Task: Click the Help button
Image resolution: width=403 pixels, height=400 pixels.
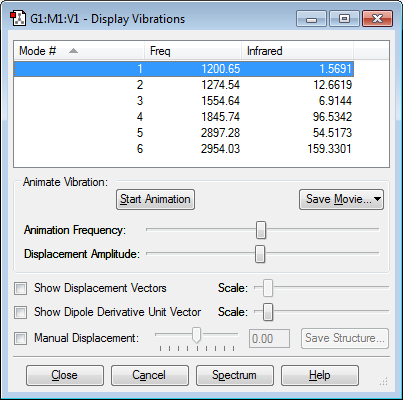Action: [320, 375]
